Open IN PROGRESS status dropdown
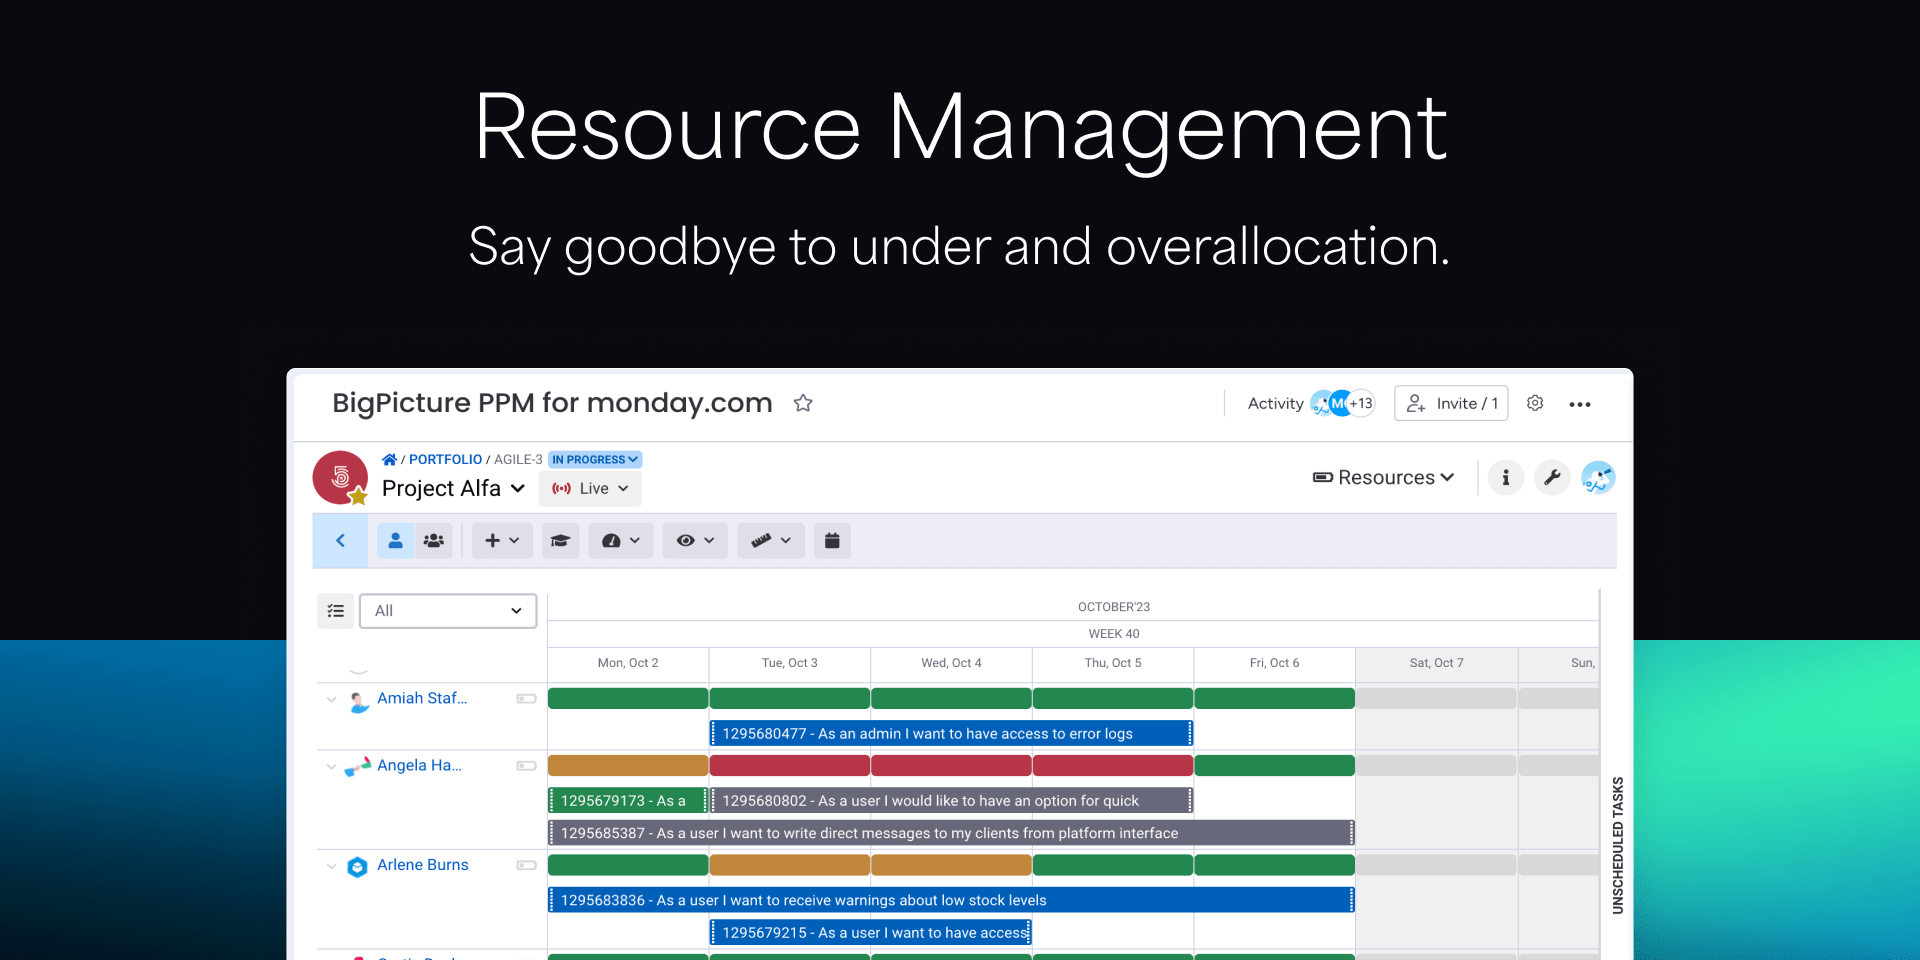This screenshot has width=1920, height=960. [595, 459]
